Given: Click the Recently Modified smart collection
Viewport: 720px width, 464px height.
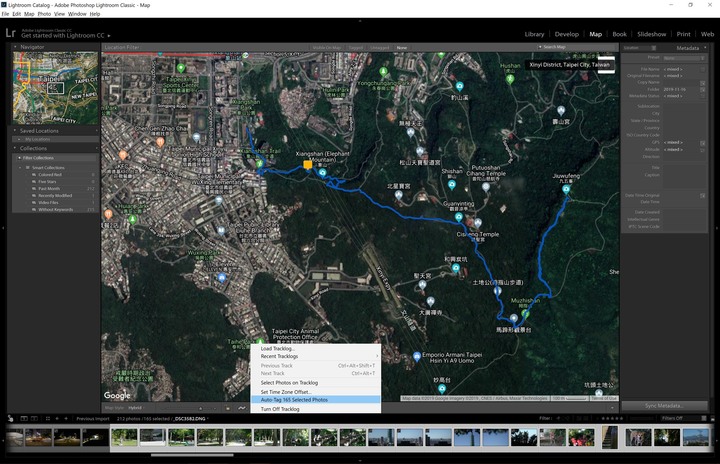Looking at the screenshot, I should point(55,195).
